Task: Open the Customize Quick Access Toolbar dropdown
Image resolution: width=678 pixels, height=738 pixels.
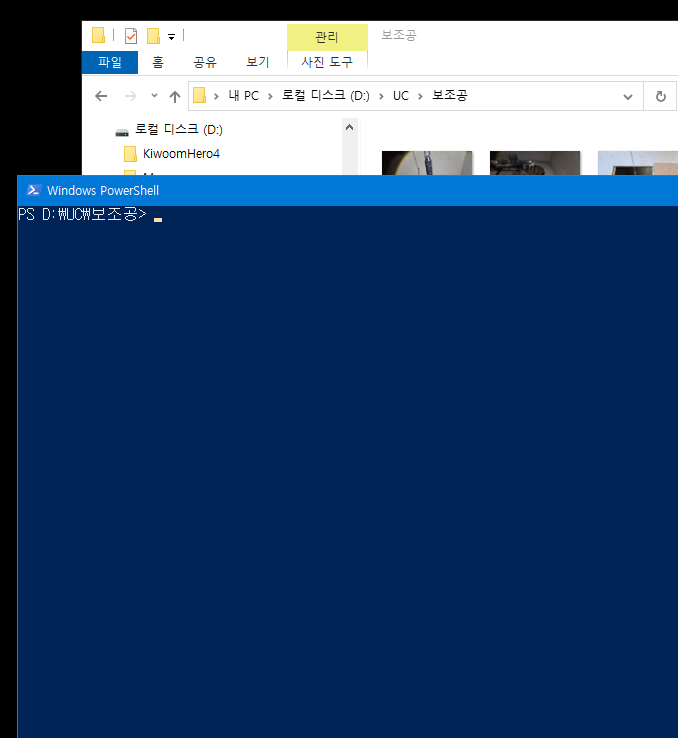Action: (x=172, y=37)
